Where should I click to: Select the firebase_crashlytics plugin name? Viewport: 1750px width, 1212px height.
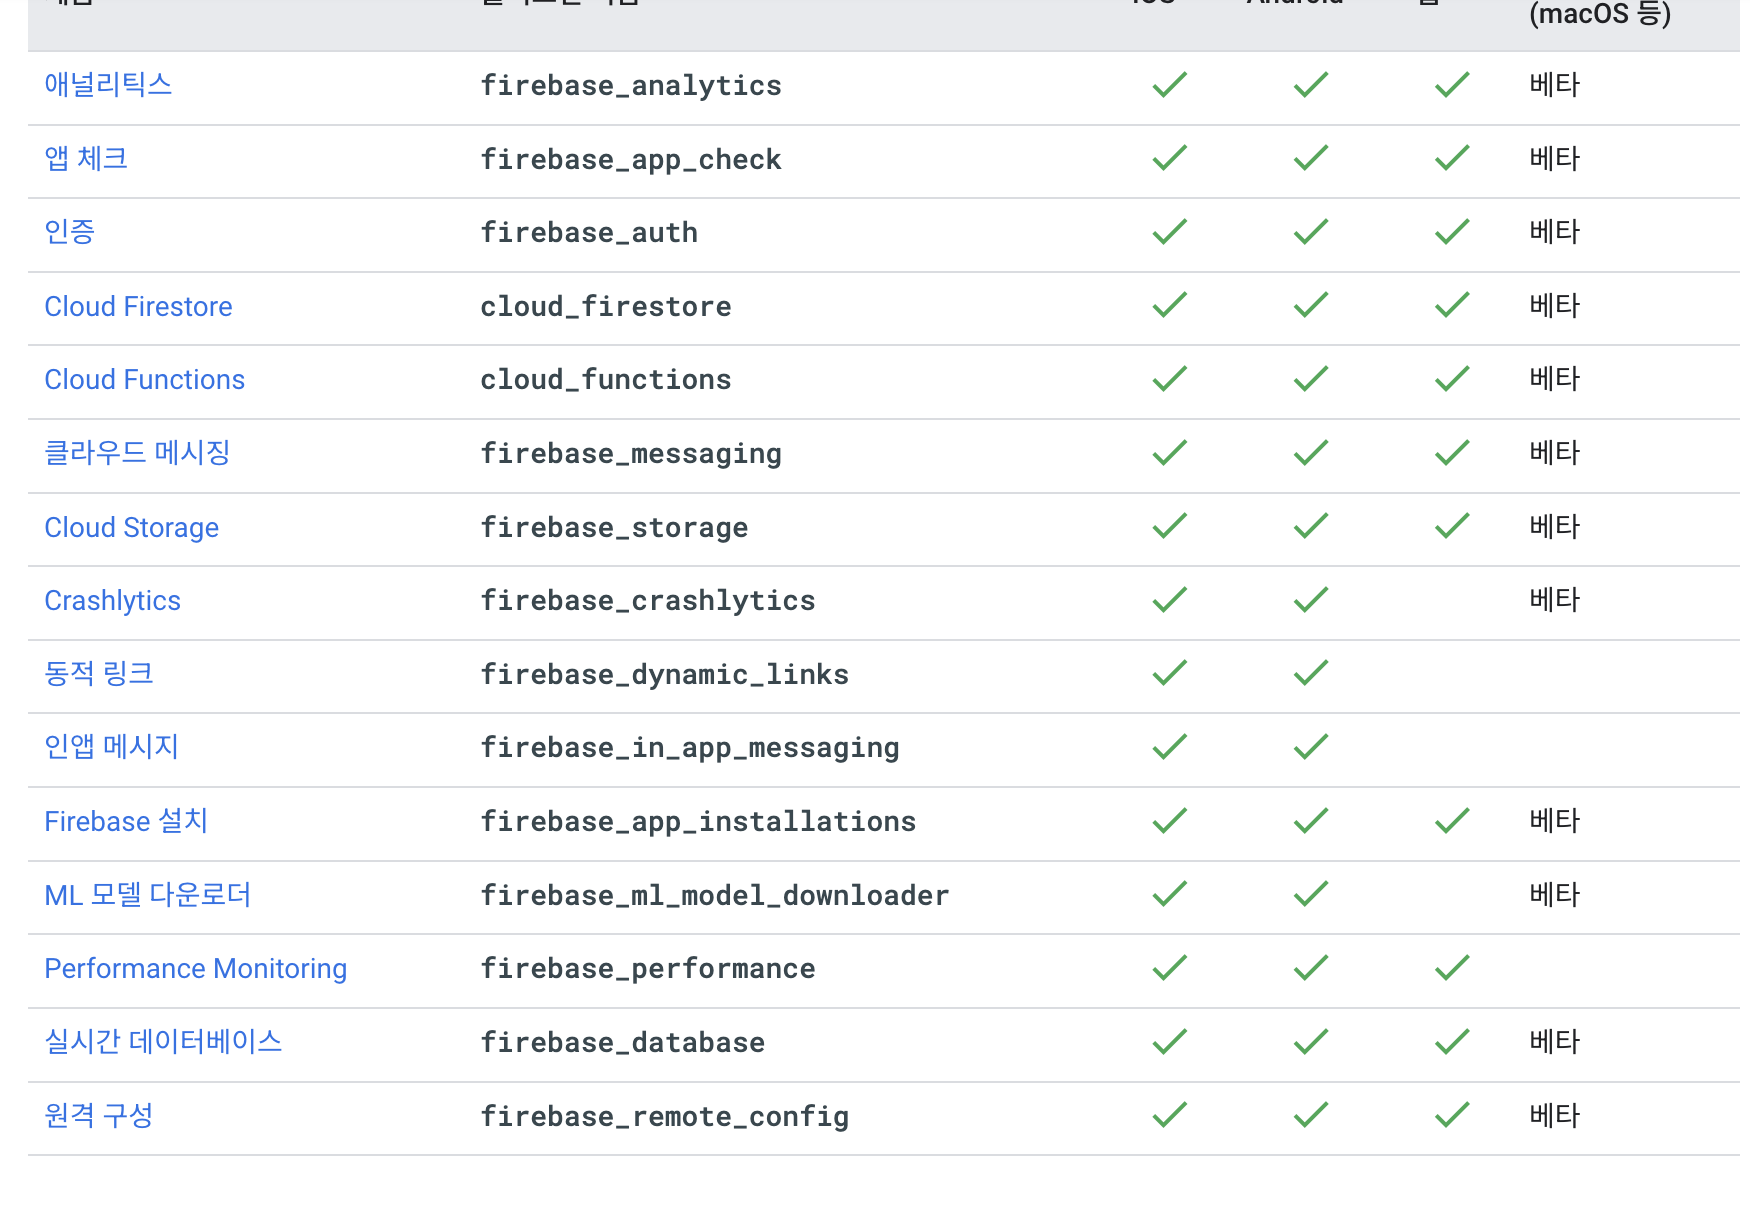pos(648,601)
